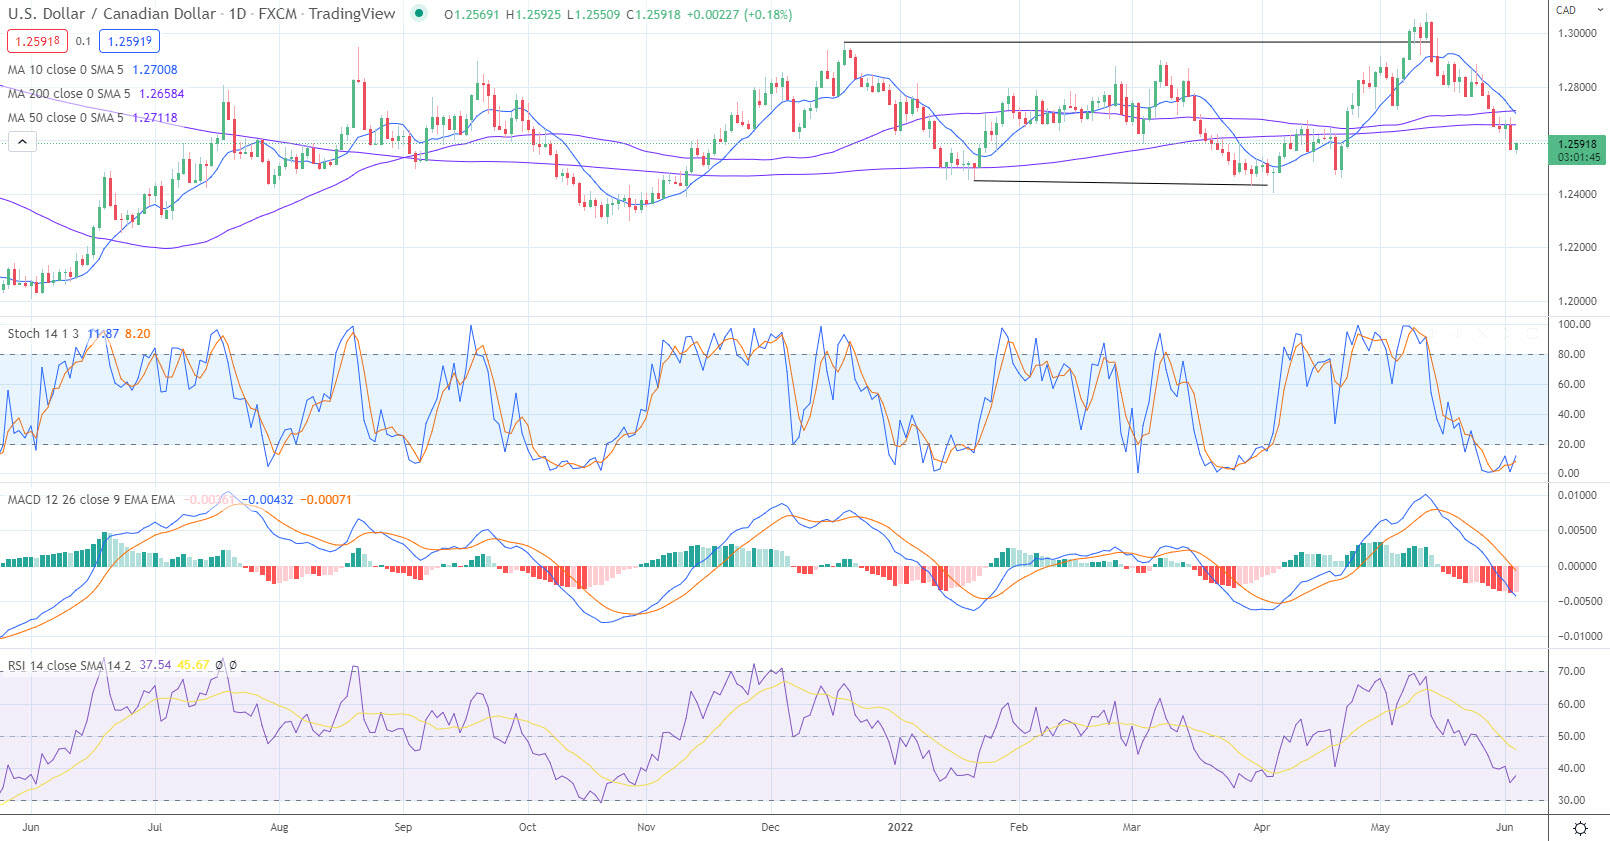Click the 2022 label on time axis

tap(901, 827)
